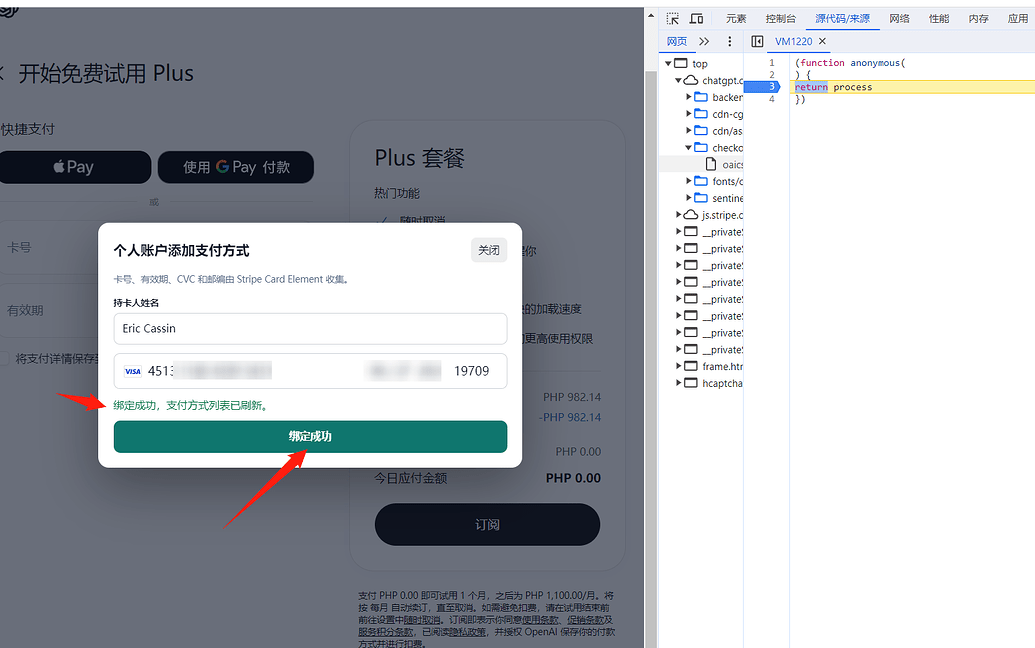This screenshot has height=648, width=1035.
Task: Show more navigator tabs with double chevron
Action: pyautogui.click(x=704, y=42)
